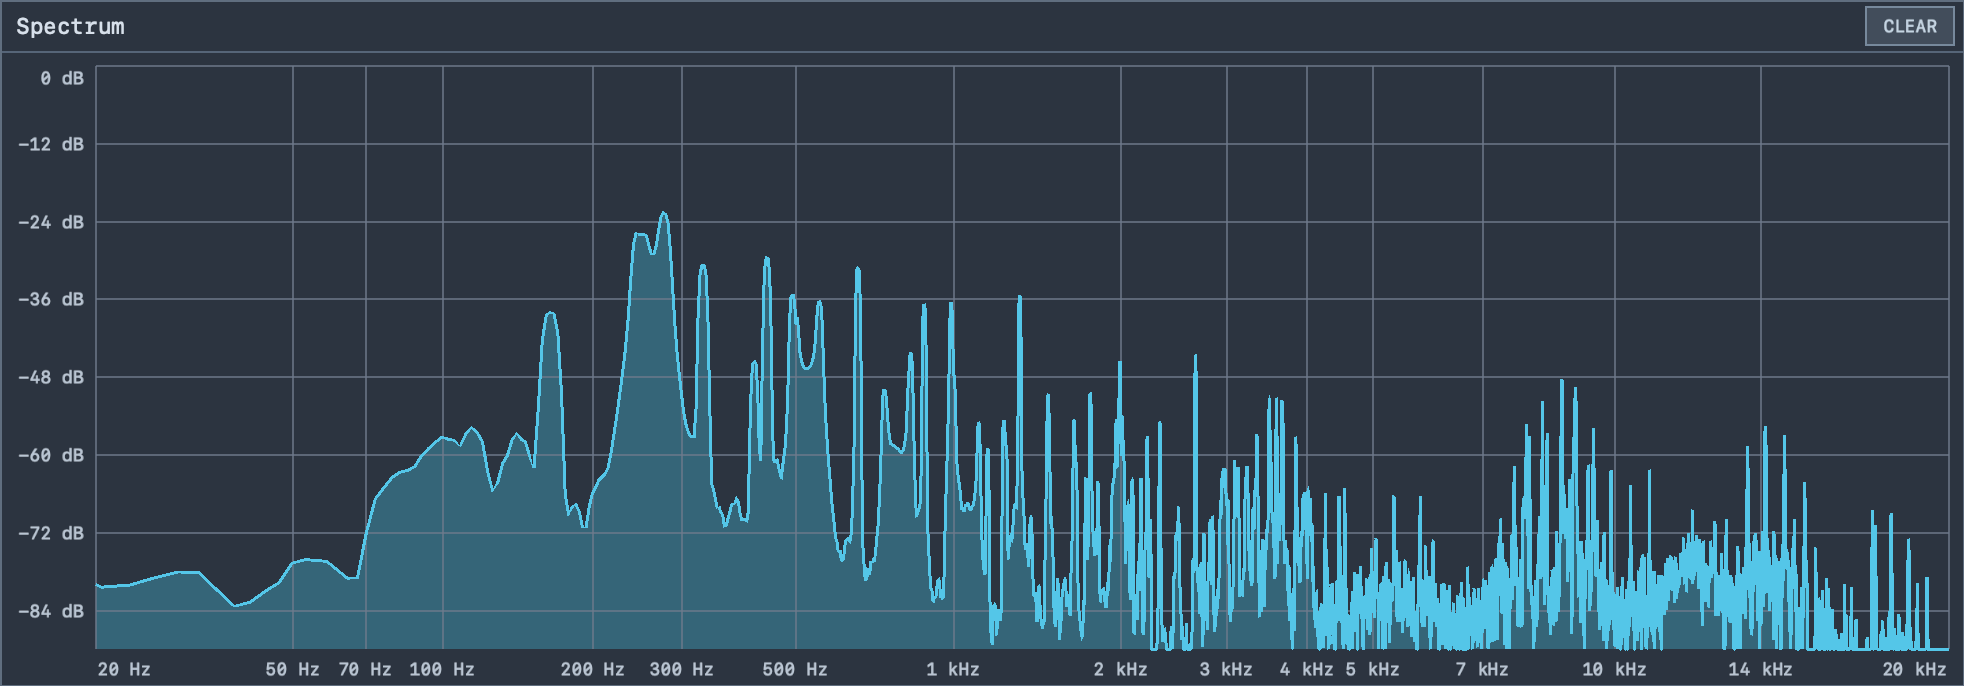
Task: Click the -12 dB axis label
Action: pos(51,144)
